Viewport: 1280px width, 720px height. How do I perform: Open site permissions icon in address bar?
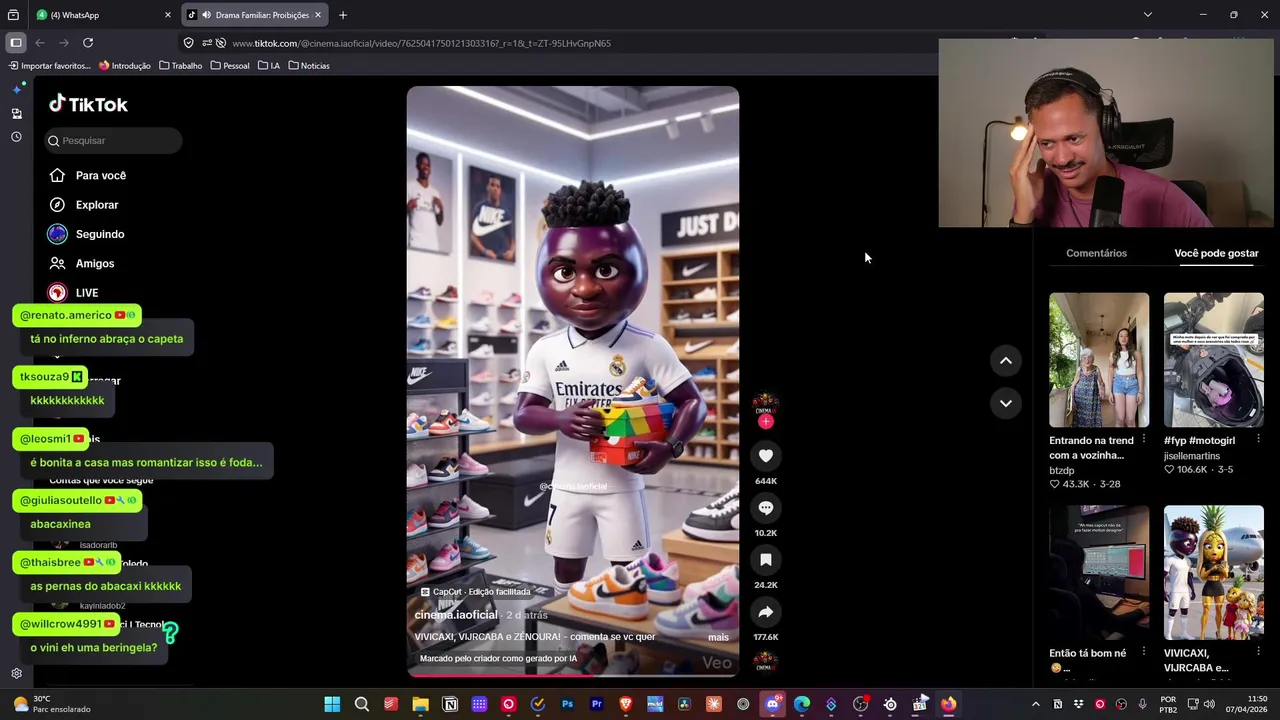(206, 43)
